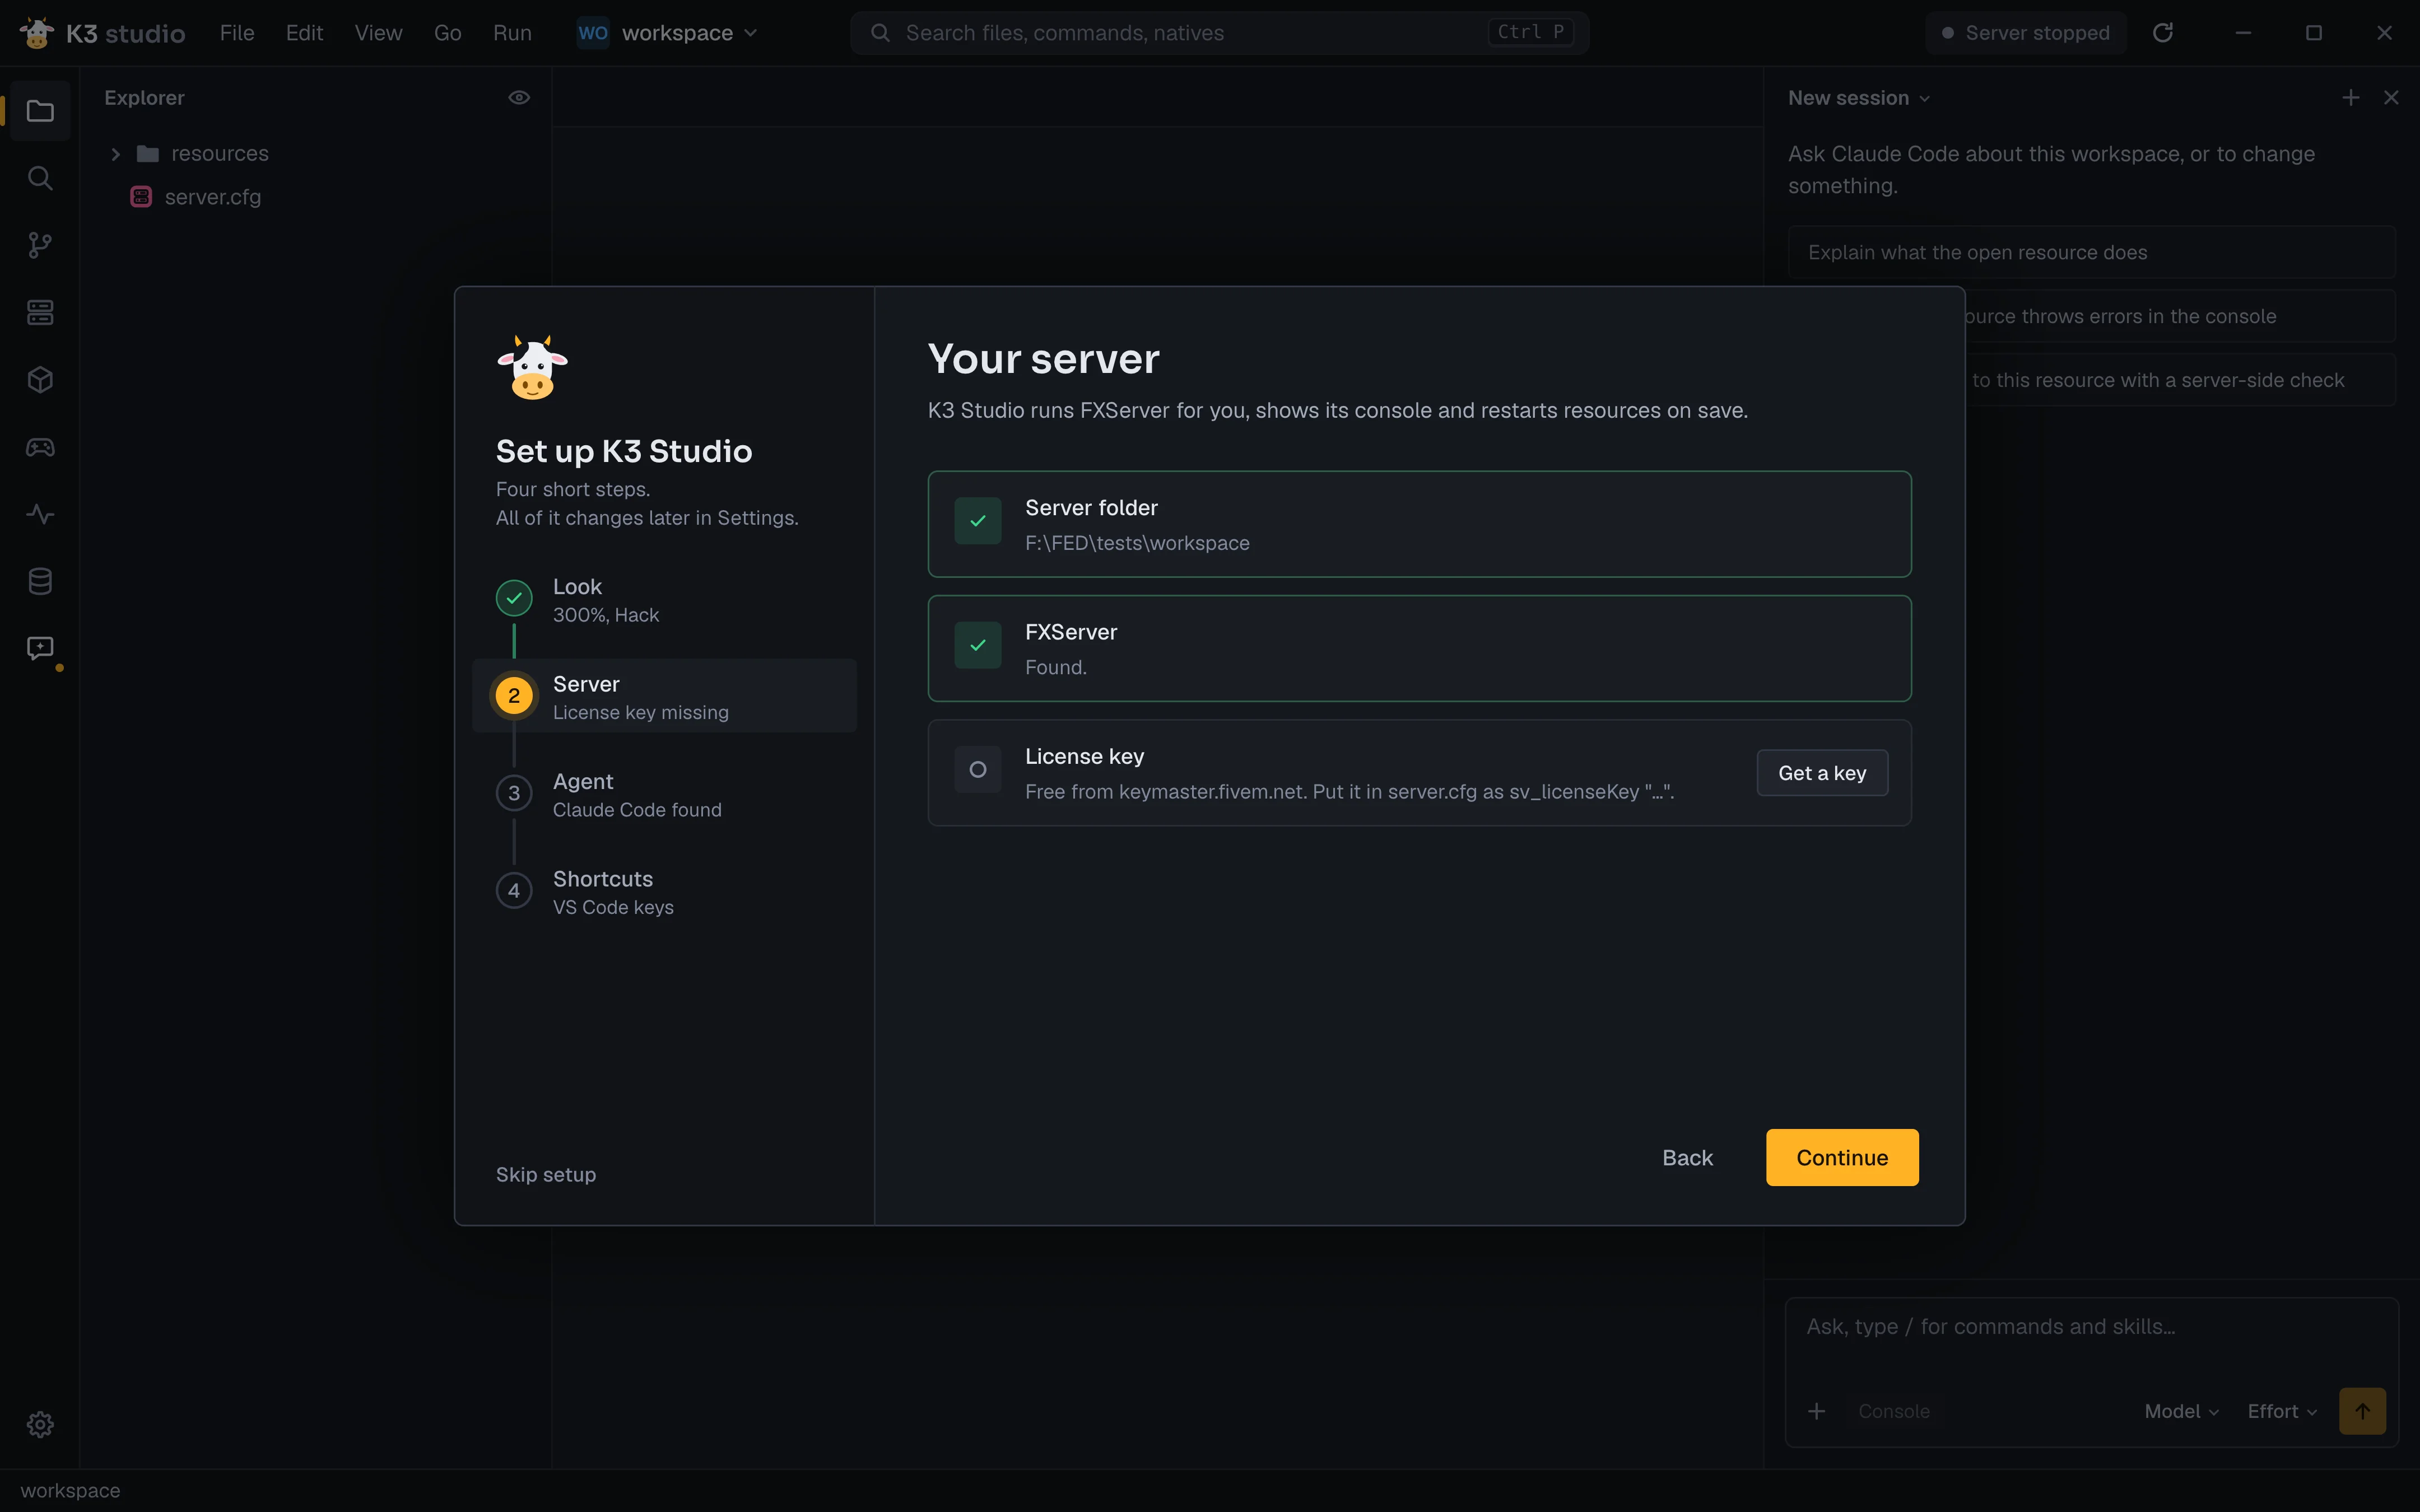
Task: Open the Database icon in sidebar
Action: pos(40,581)
